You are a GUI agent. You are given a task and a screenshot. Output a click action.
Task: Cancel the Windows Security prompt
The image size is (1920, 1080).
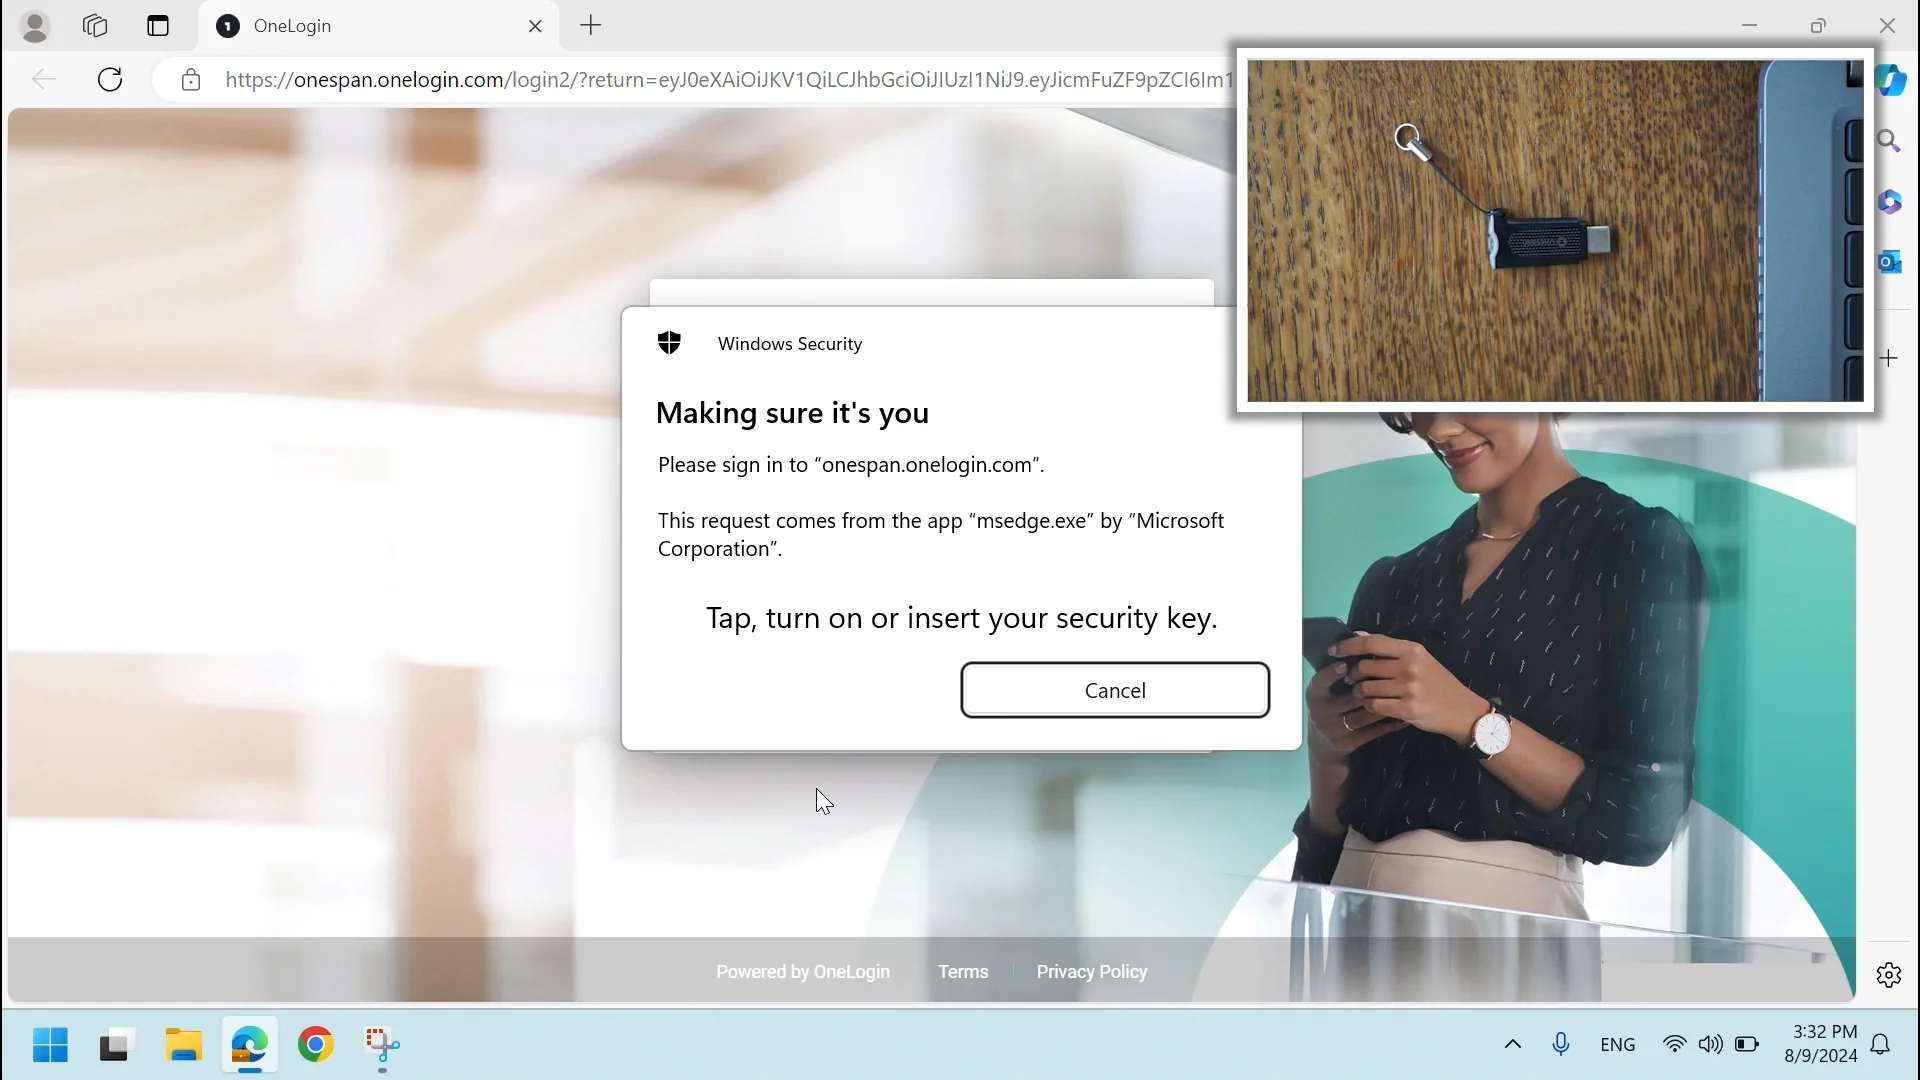pos(1115,690)
